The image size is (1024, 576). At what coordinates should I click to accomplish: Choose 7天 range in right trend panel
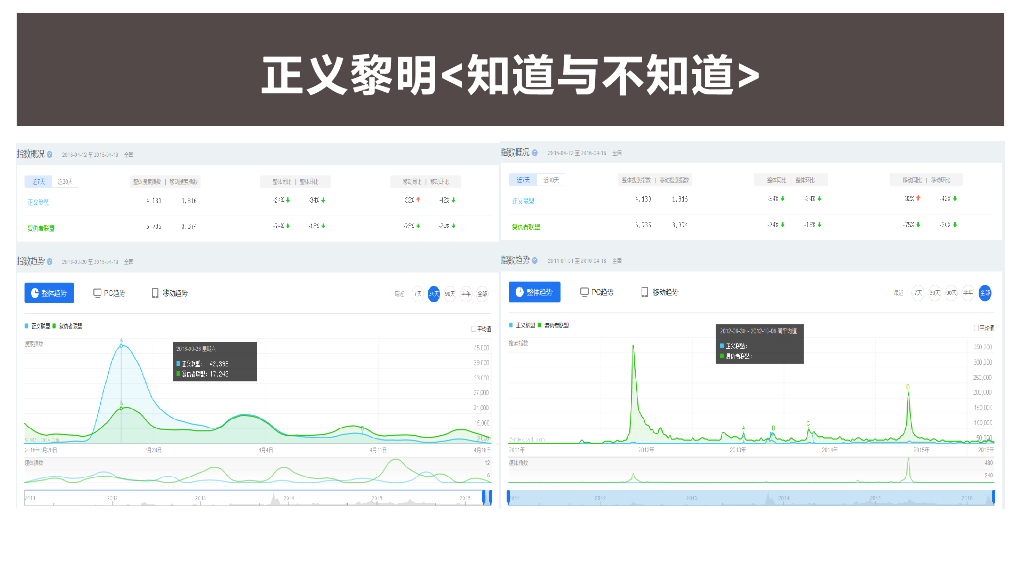(918, 293)
